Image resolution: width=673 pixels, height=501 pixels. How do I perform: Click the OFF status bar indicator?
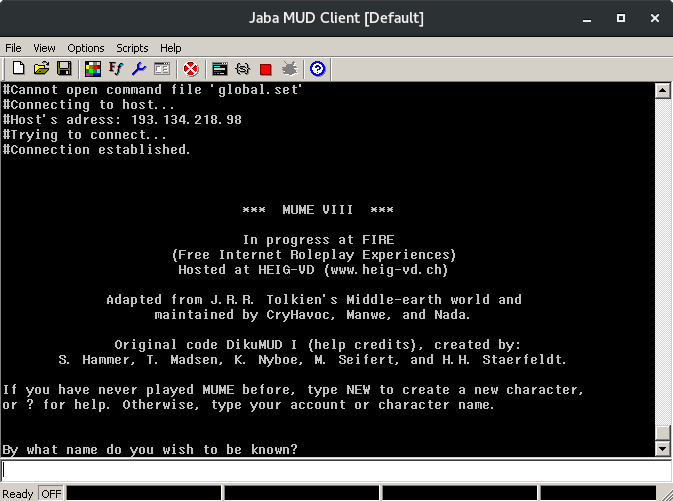pyautogui.click(x=52, y=494)
